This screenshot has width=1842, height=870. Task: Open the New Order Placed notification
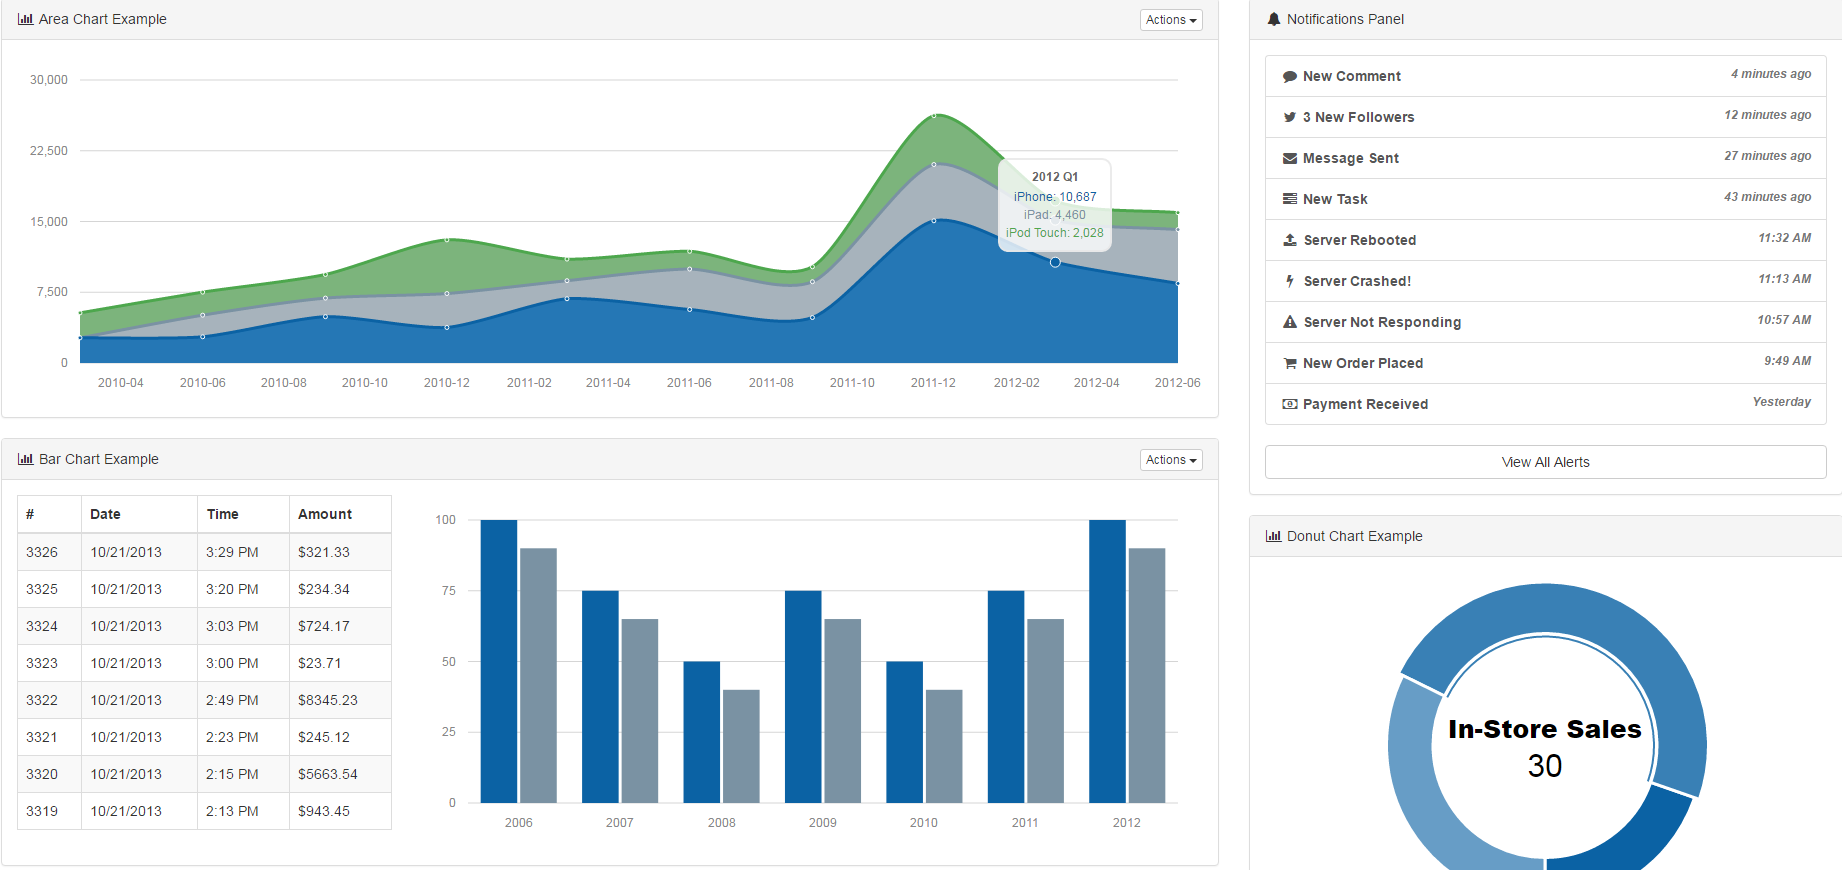[x=1545, y=363]
